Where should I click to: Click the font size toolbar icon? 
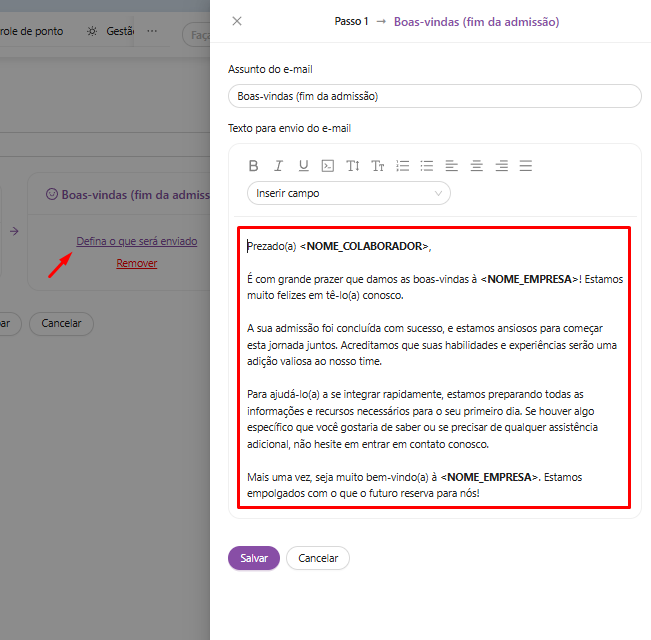[x=378, y=166]
